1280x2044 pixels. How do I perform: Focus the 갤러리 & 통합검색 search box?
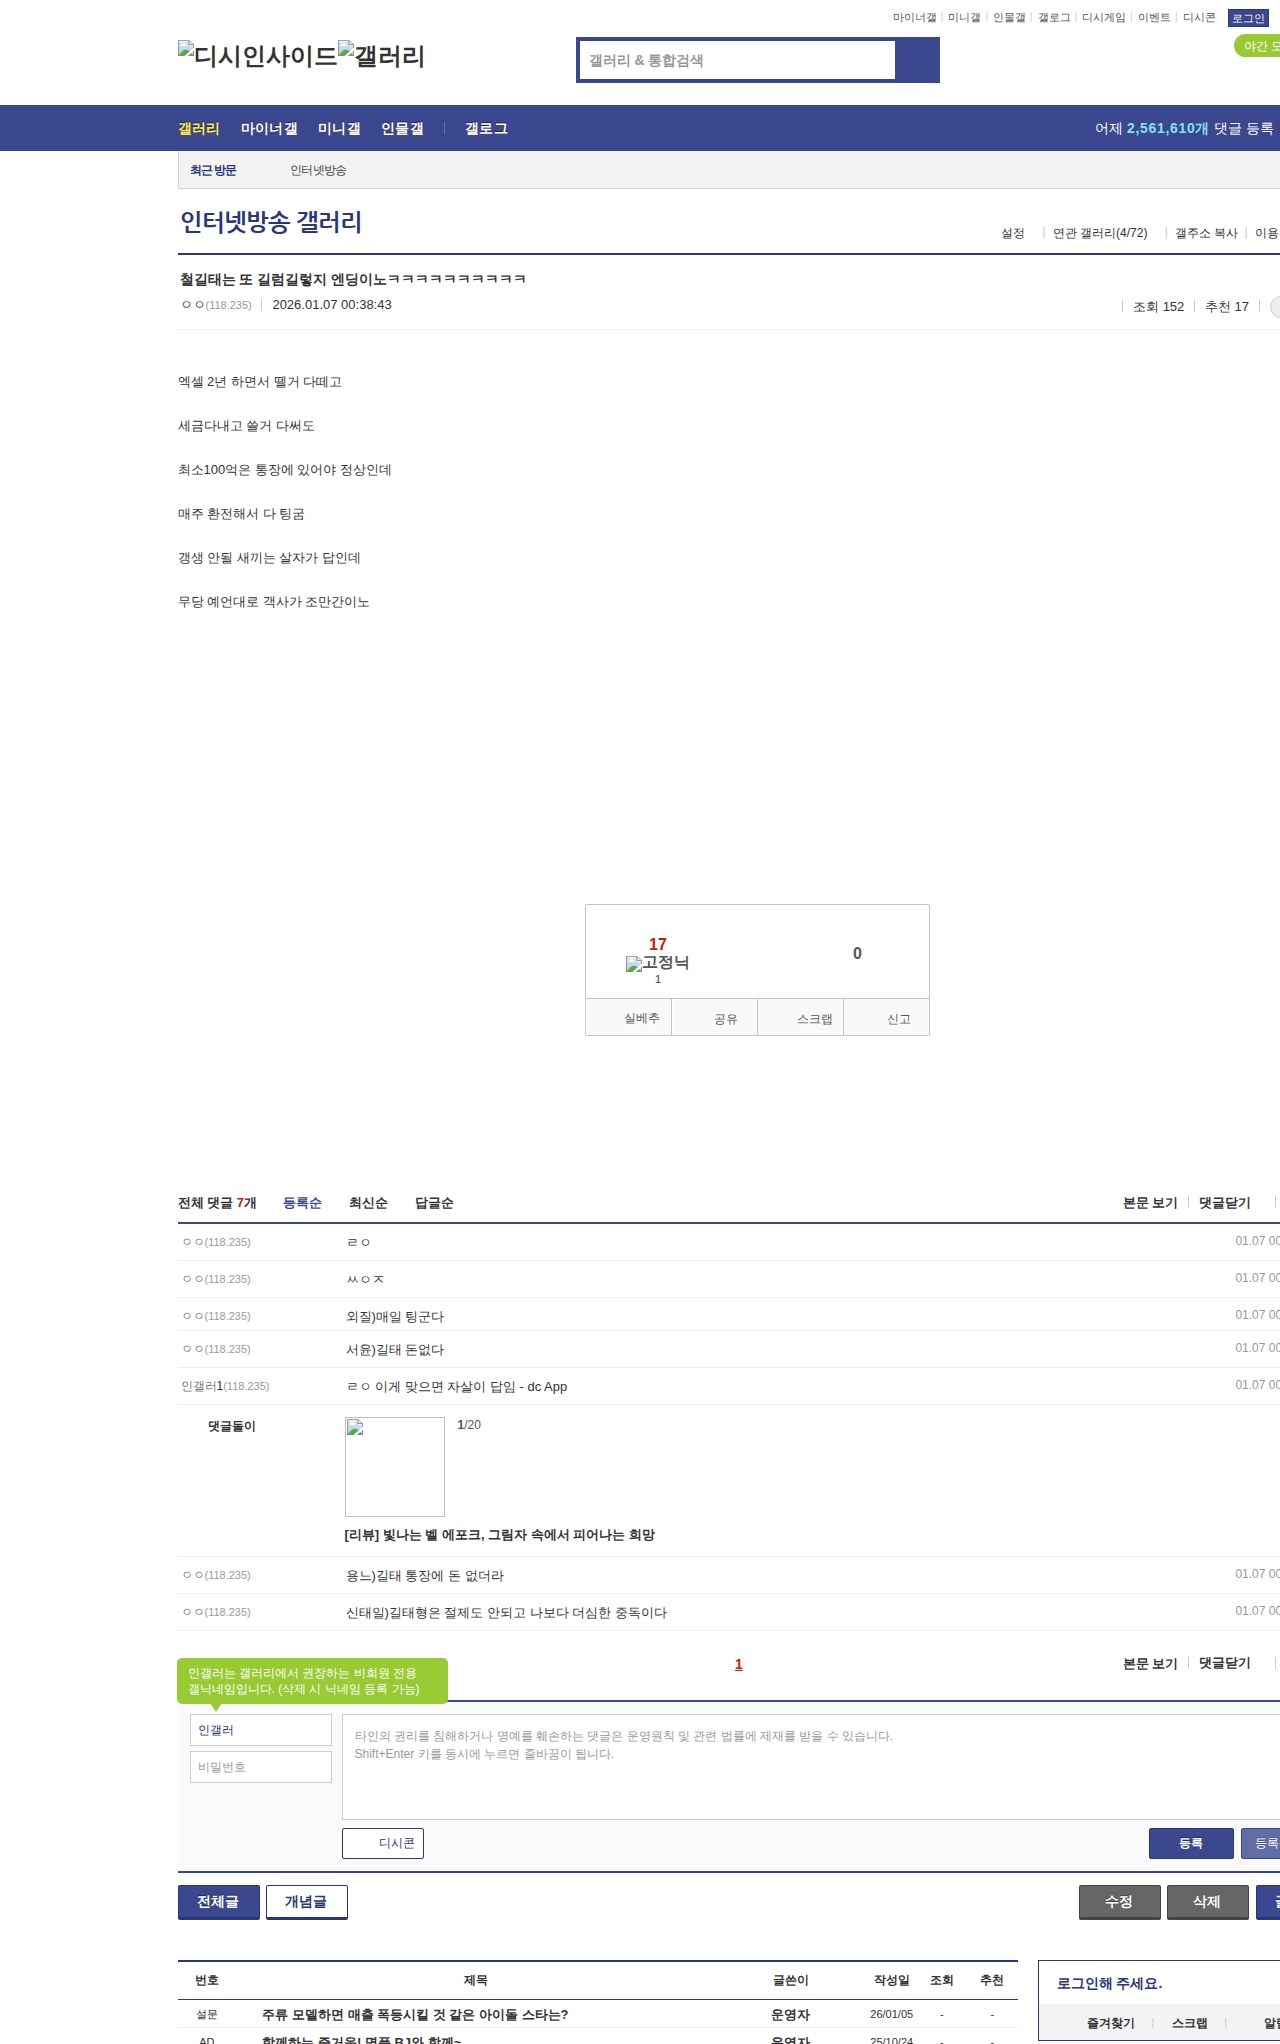coord(737,60)
